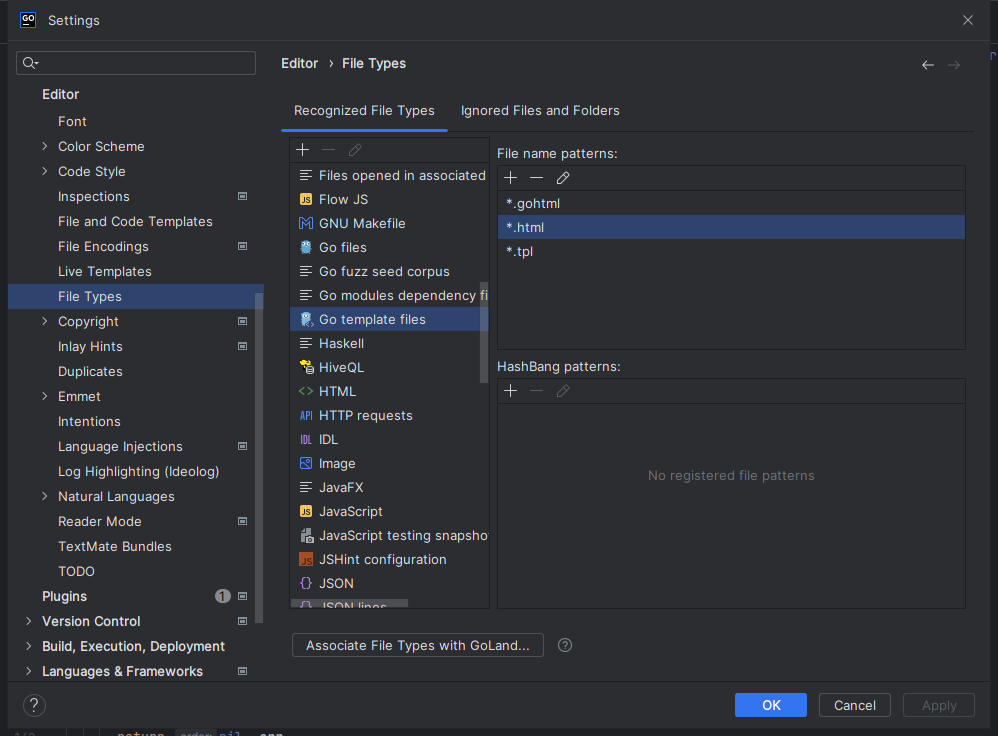Click edit pencil in File name patterns toolbar
This screenshot has width=998, height=736.
pyautogui.click(x=563, y=178)
